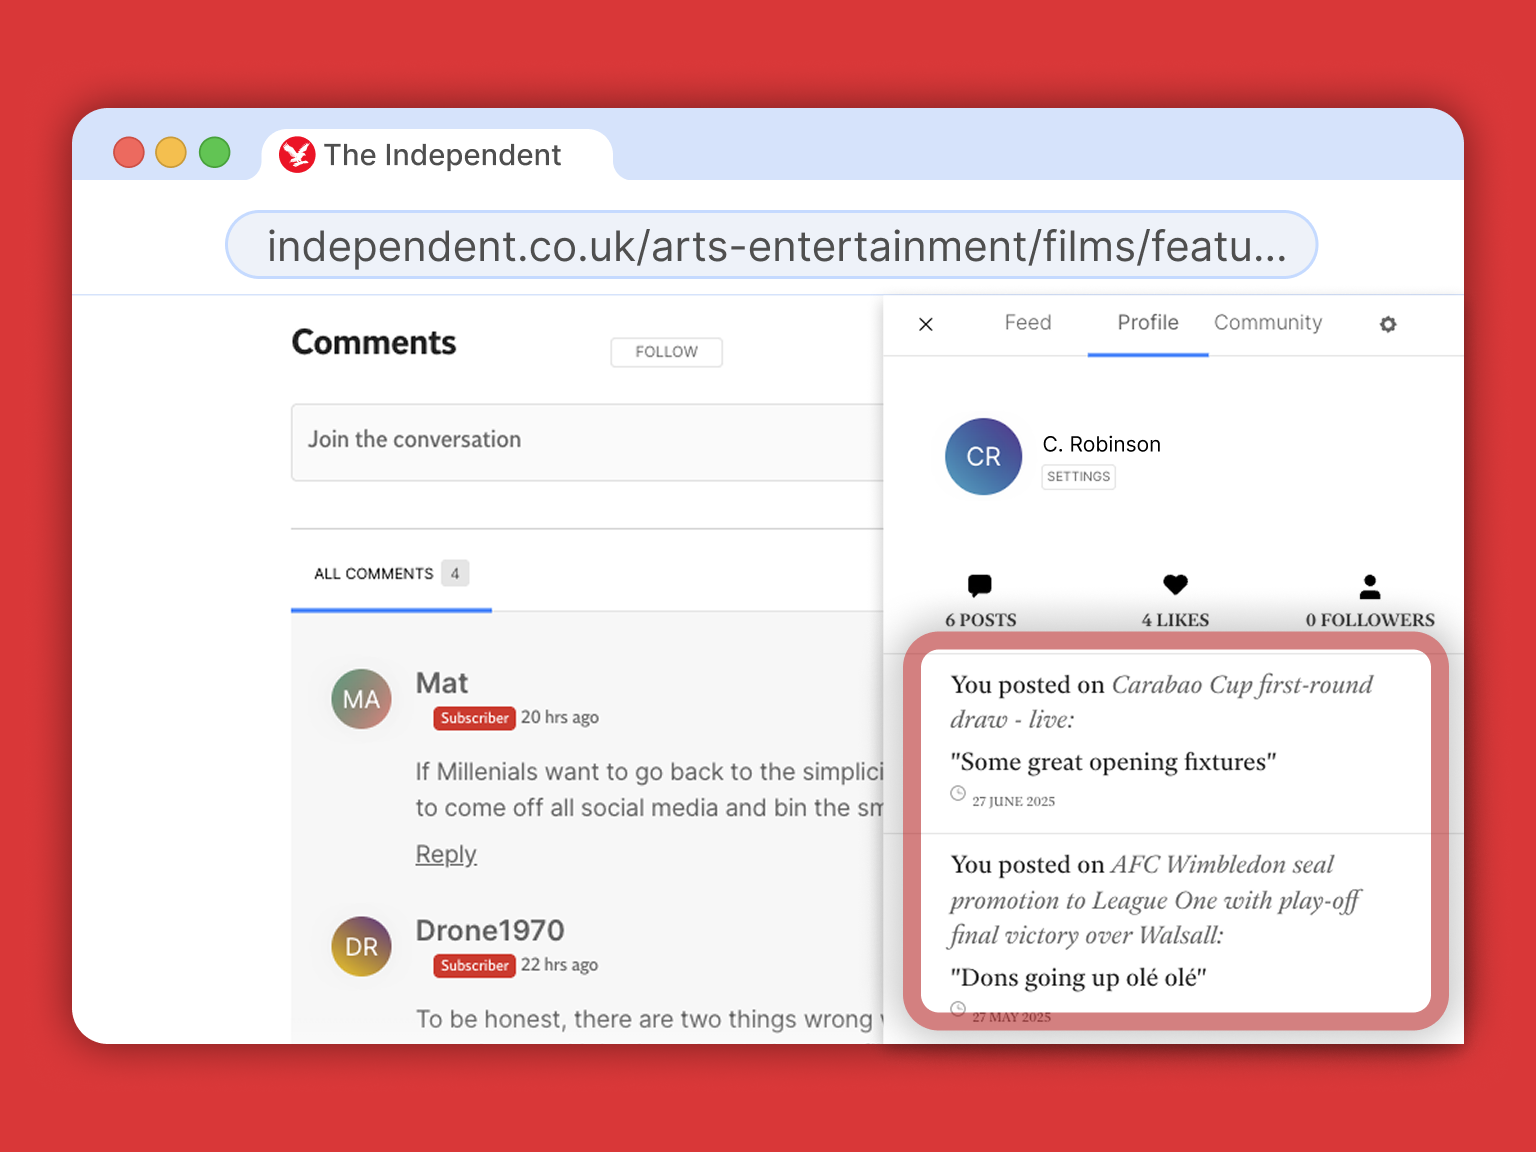
Task: Click the speech bubble posts icon
Action: point(980,585)
